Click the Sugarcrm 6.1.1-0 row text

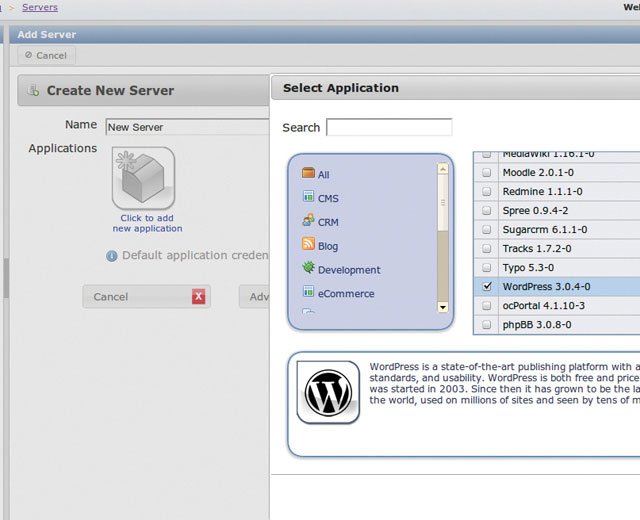(x=545, y=230)
